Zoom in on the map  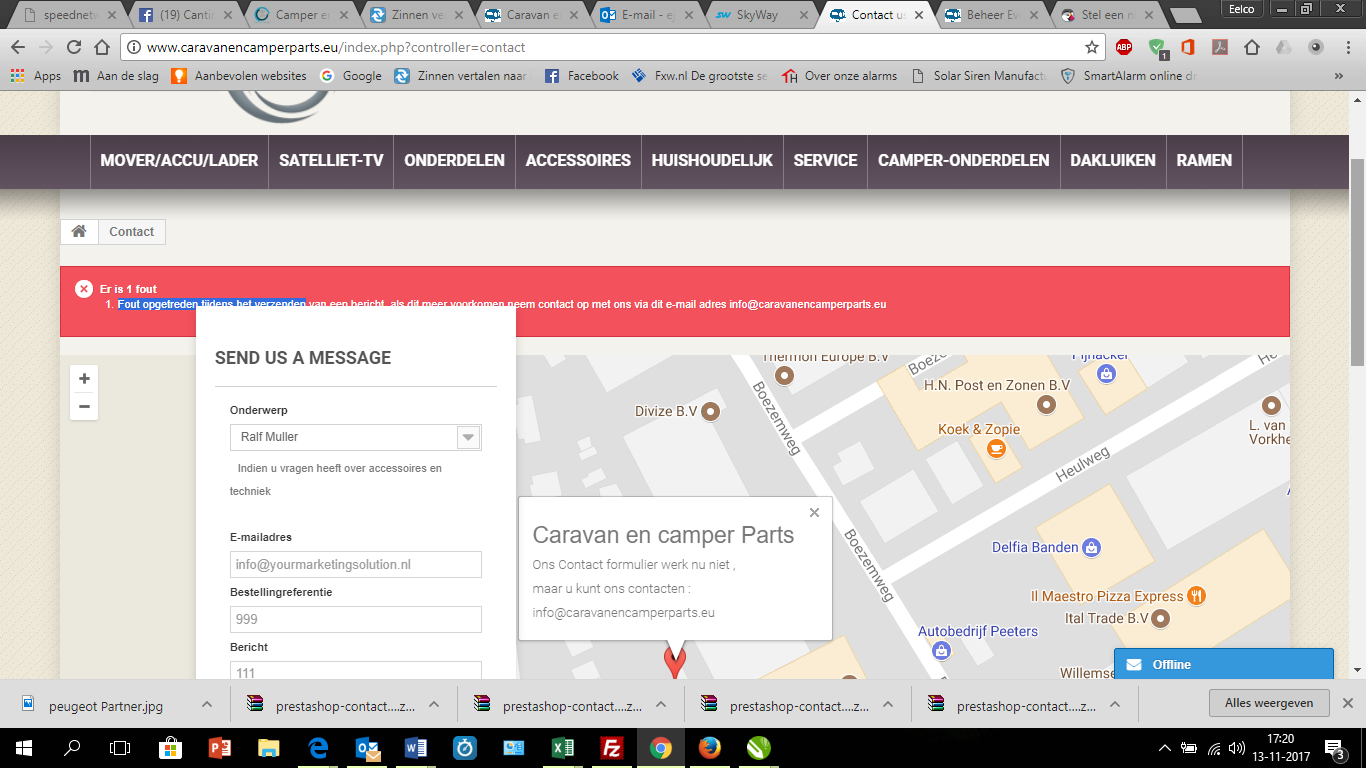pos(84,379)
